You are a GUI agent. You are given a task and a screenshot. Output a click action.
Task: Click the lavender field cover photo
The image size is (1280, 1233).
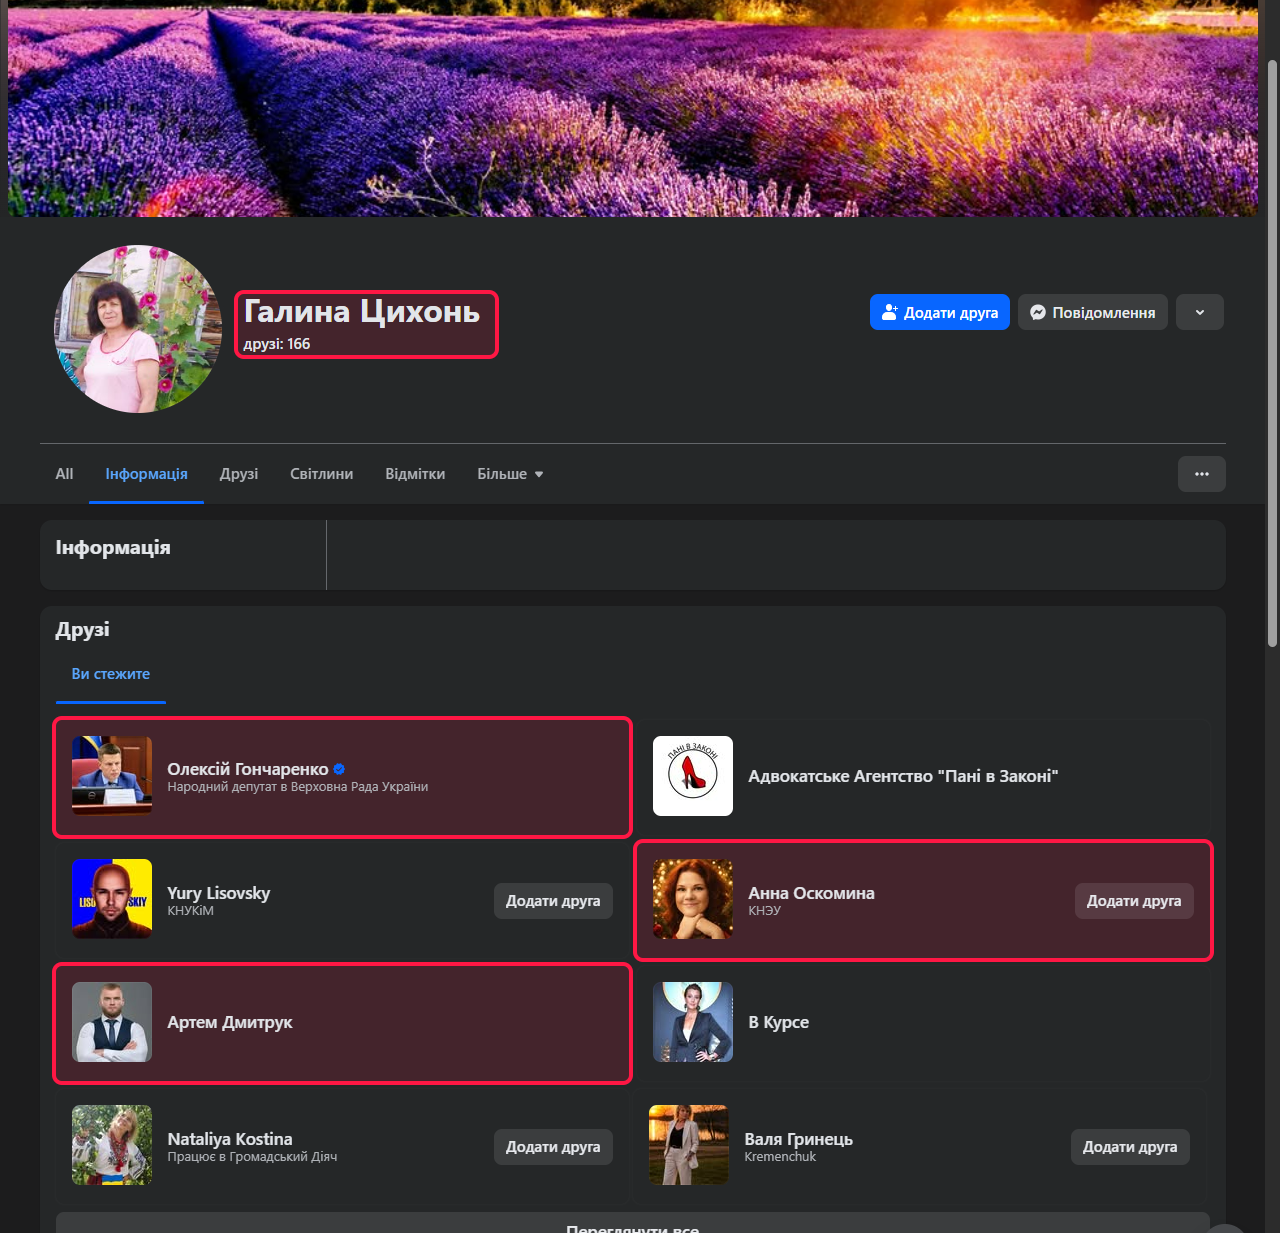(633, 108)
